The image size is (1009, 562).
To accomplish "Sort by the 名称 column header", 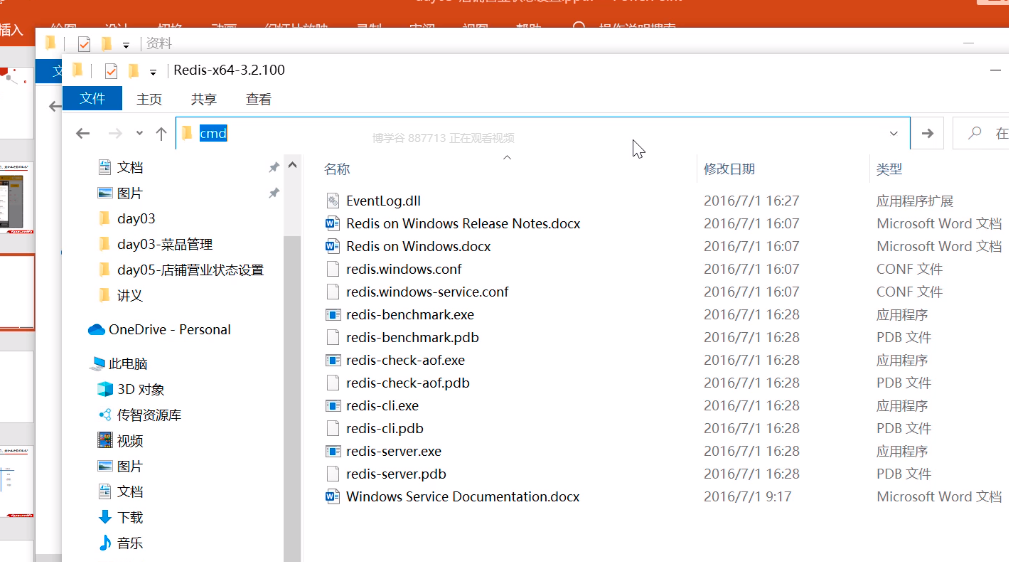I will pyautogui.click(x=337, y=169).
